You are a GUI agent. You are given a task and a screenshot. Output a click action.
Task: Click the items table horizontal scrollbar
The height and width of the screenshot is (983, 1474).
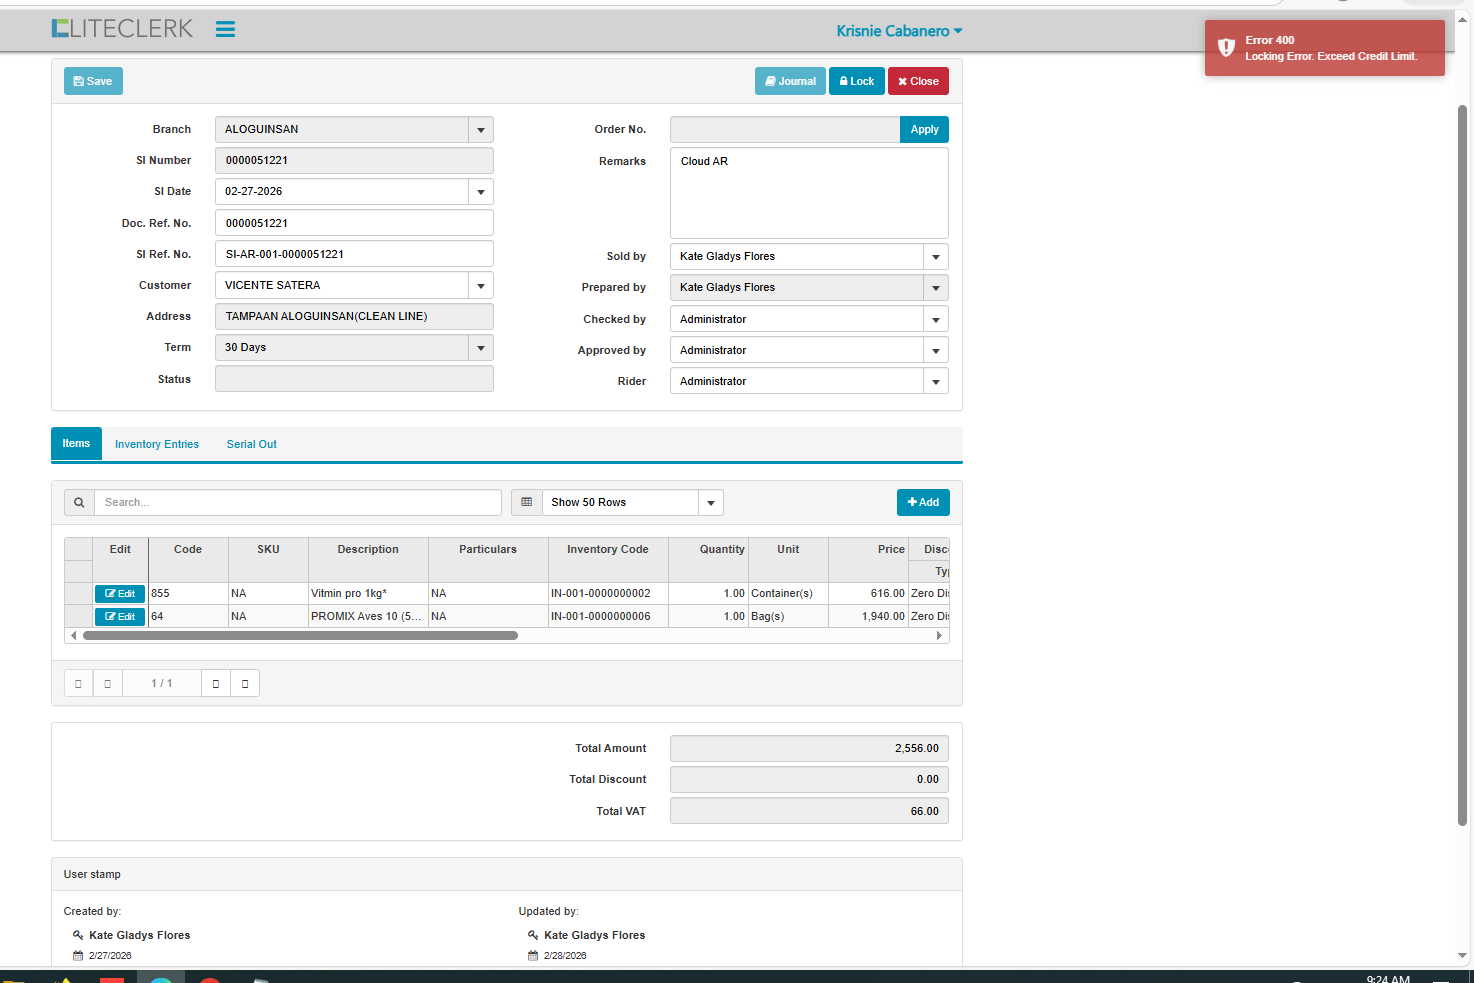tap(300, 636)
